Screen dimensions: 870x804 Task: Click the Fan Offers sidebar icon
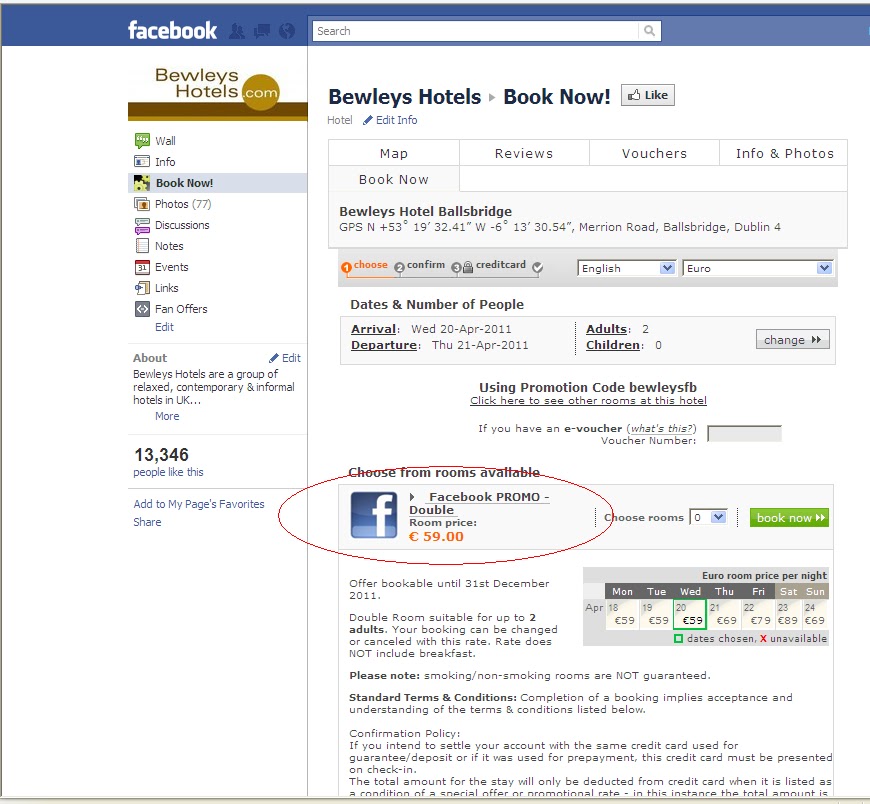point(142,309)
